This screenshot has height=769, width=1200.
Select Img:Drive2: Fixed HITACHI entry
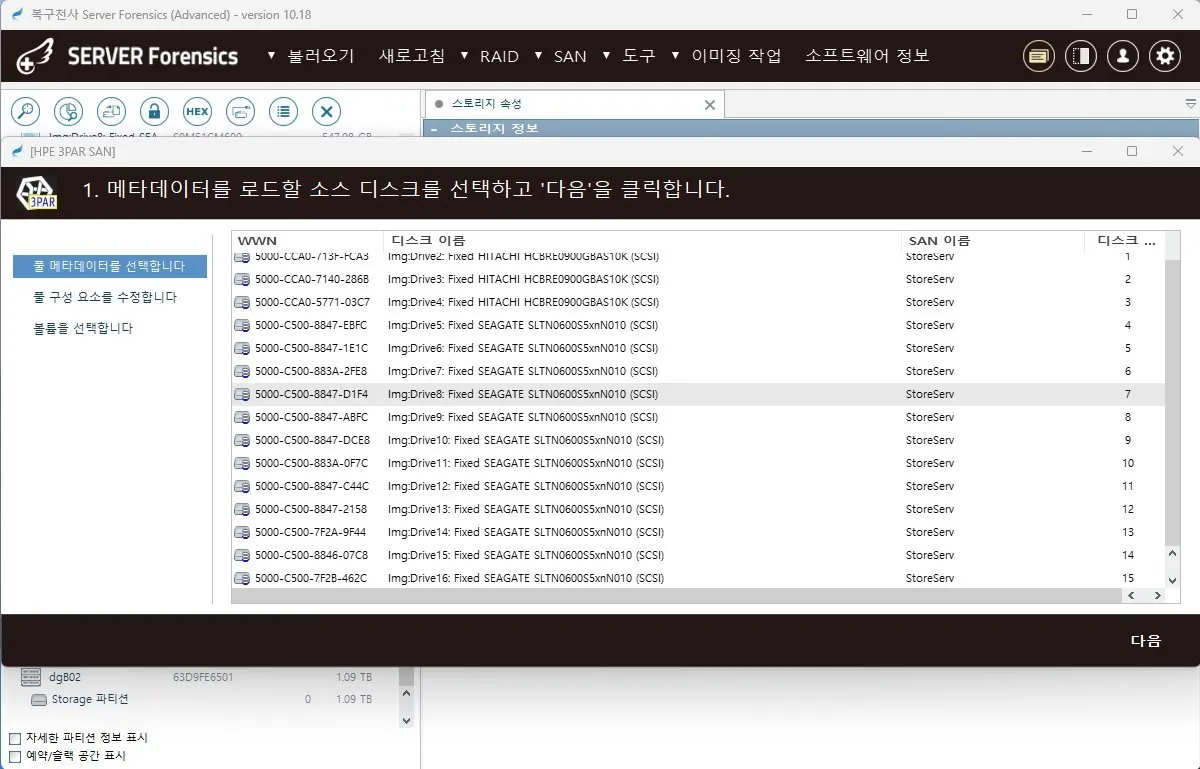point(523,257)
